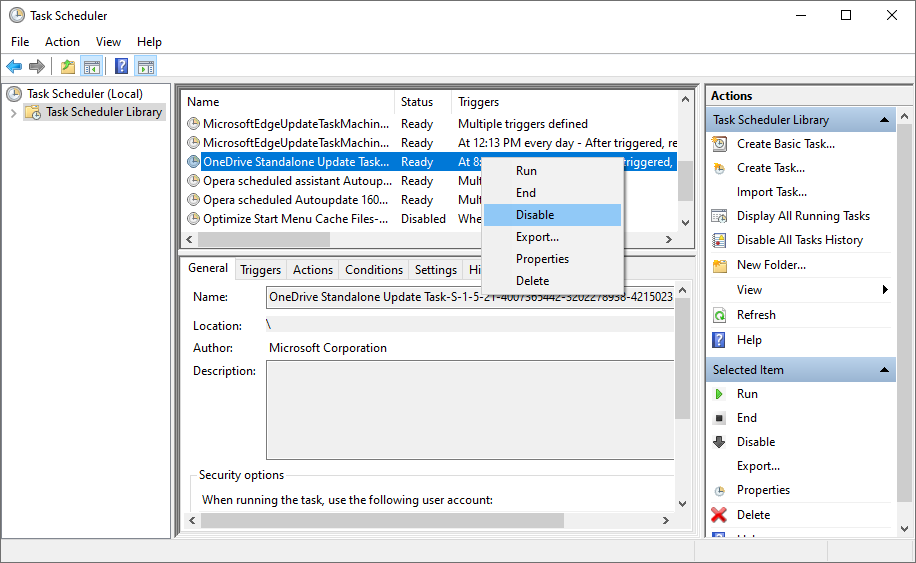Sort tasks by the Name column header
Viewport: 916px width, 563px height.
pyautogui.click(x=289, y=102)
